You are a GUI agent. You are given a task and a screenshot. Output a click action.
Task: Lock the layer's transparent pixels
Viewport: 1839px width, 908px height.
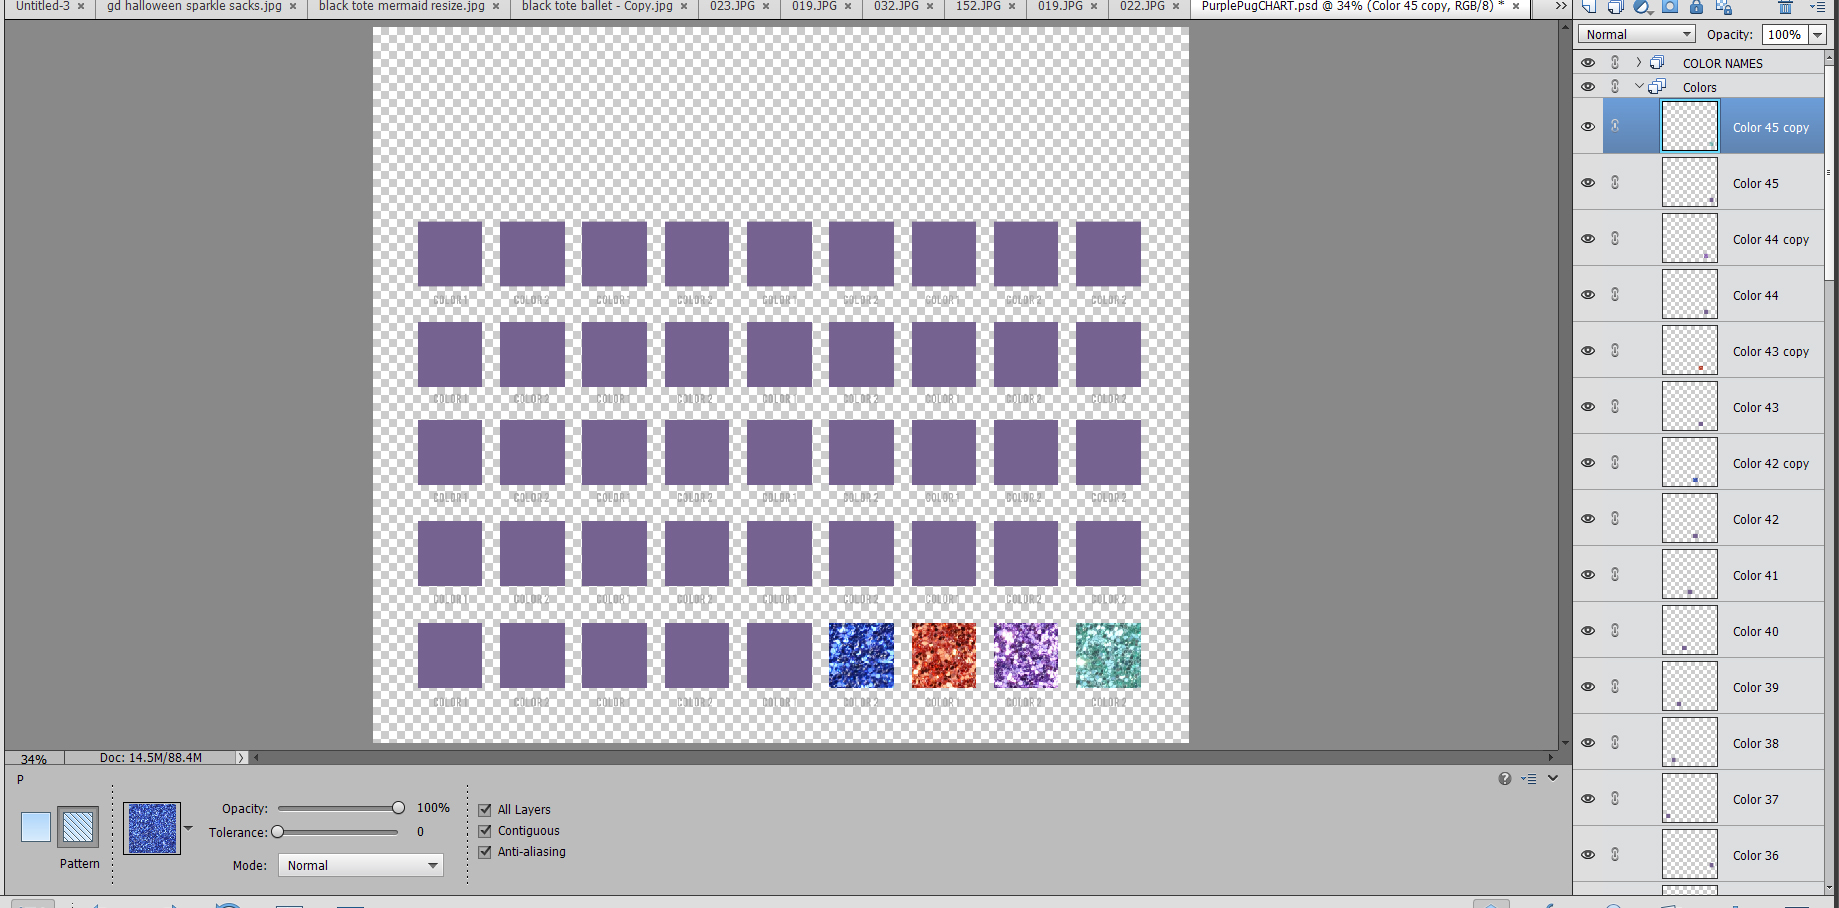click(1723, 8)
